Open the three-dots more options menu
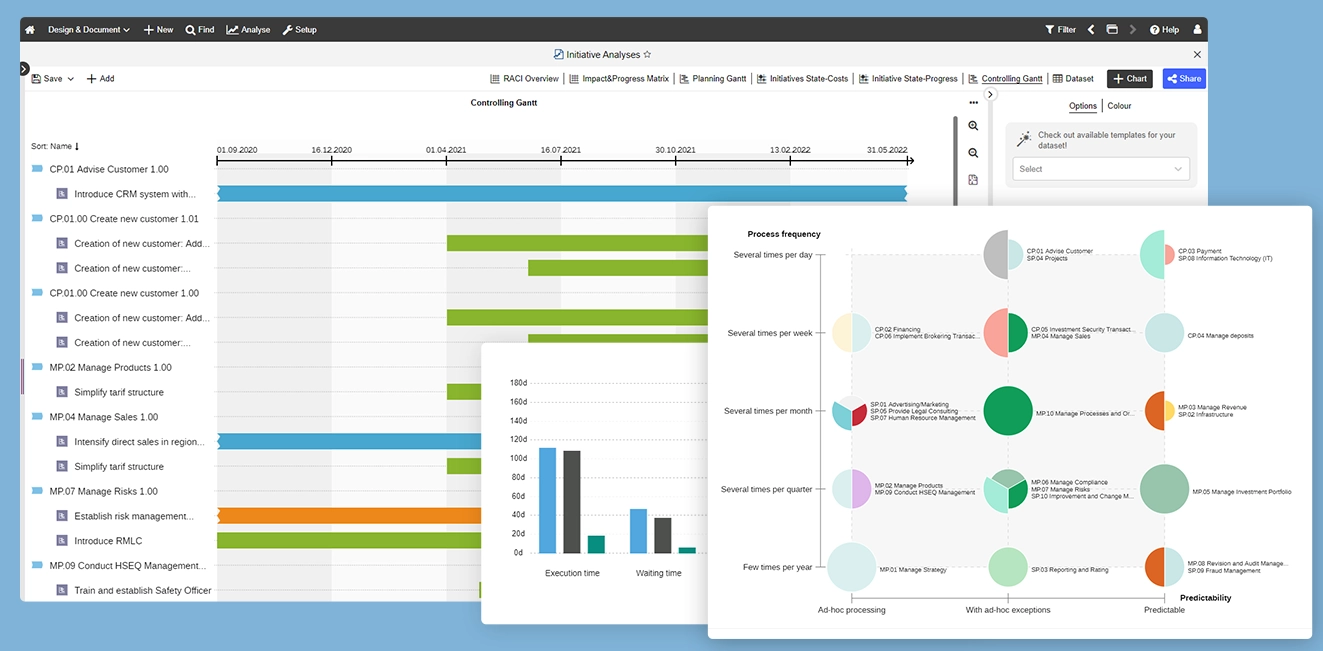 [x=973, y=103]
